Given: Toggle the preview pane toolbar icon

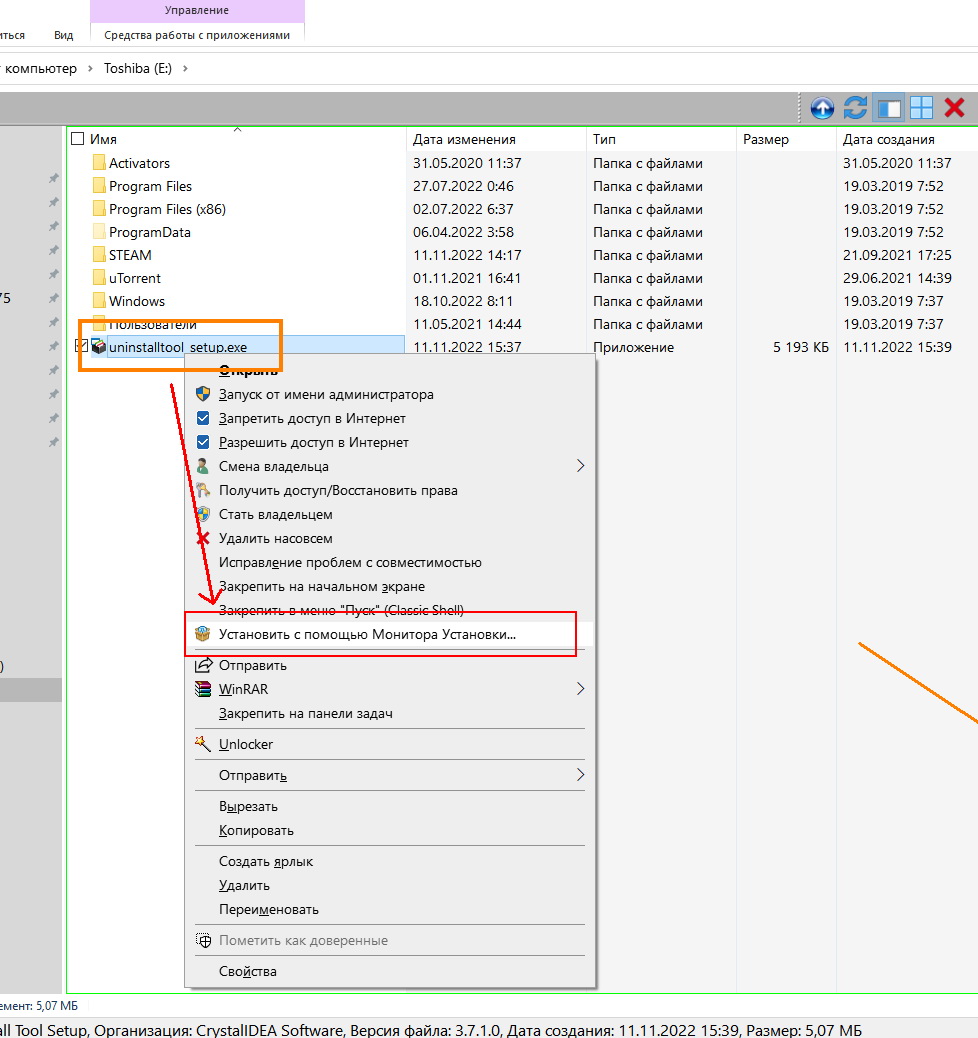Looking at the screenshot, I should [x=888, y=108].
